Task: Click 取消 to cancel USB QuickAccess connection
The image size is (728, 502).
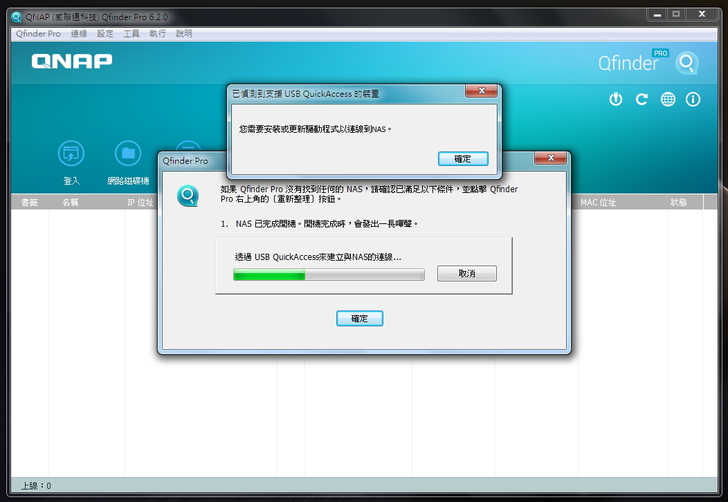Action: coord(467,274)
